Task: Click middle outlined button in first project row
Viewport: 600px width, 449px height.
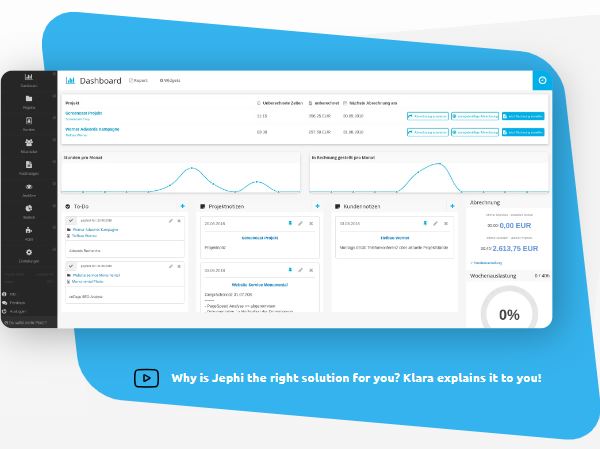Action: click(x=475, y=116)
